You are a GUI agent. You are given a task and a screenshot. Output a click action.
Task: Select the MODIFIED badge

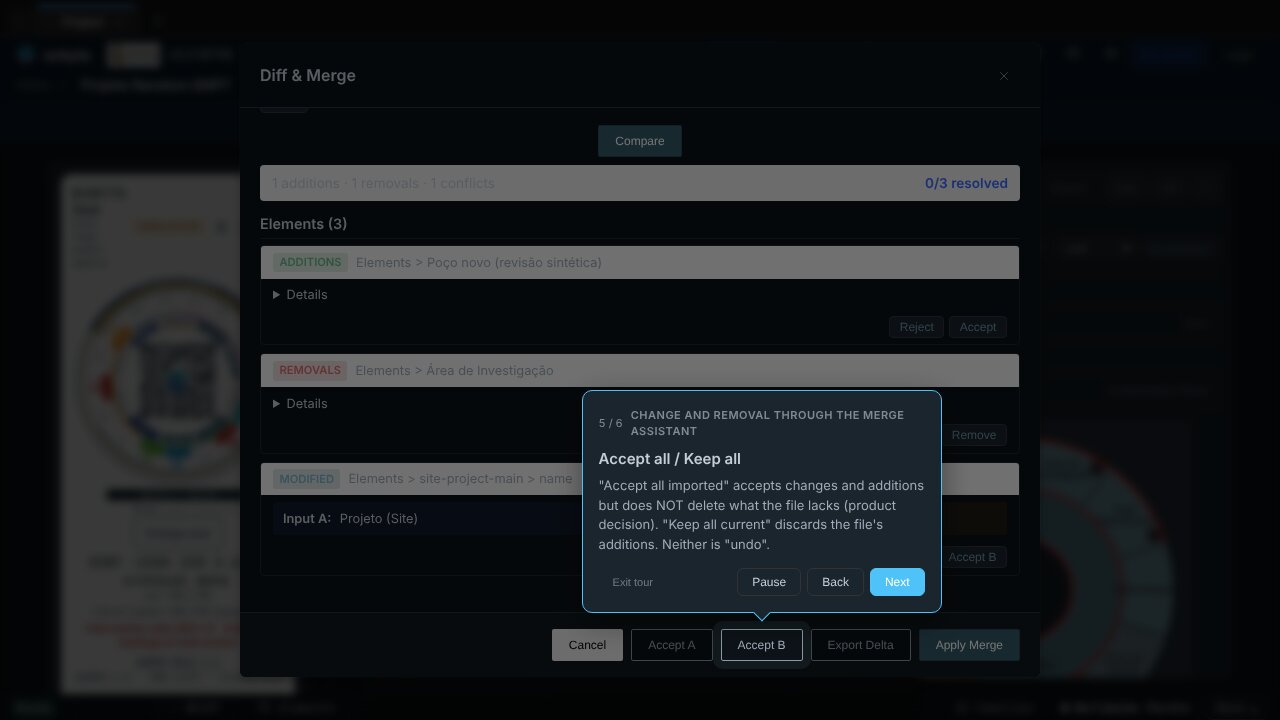pyautogui.click(x=307, y=479)
